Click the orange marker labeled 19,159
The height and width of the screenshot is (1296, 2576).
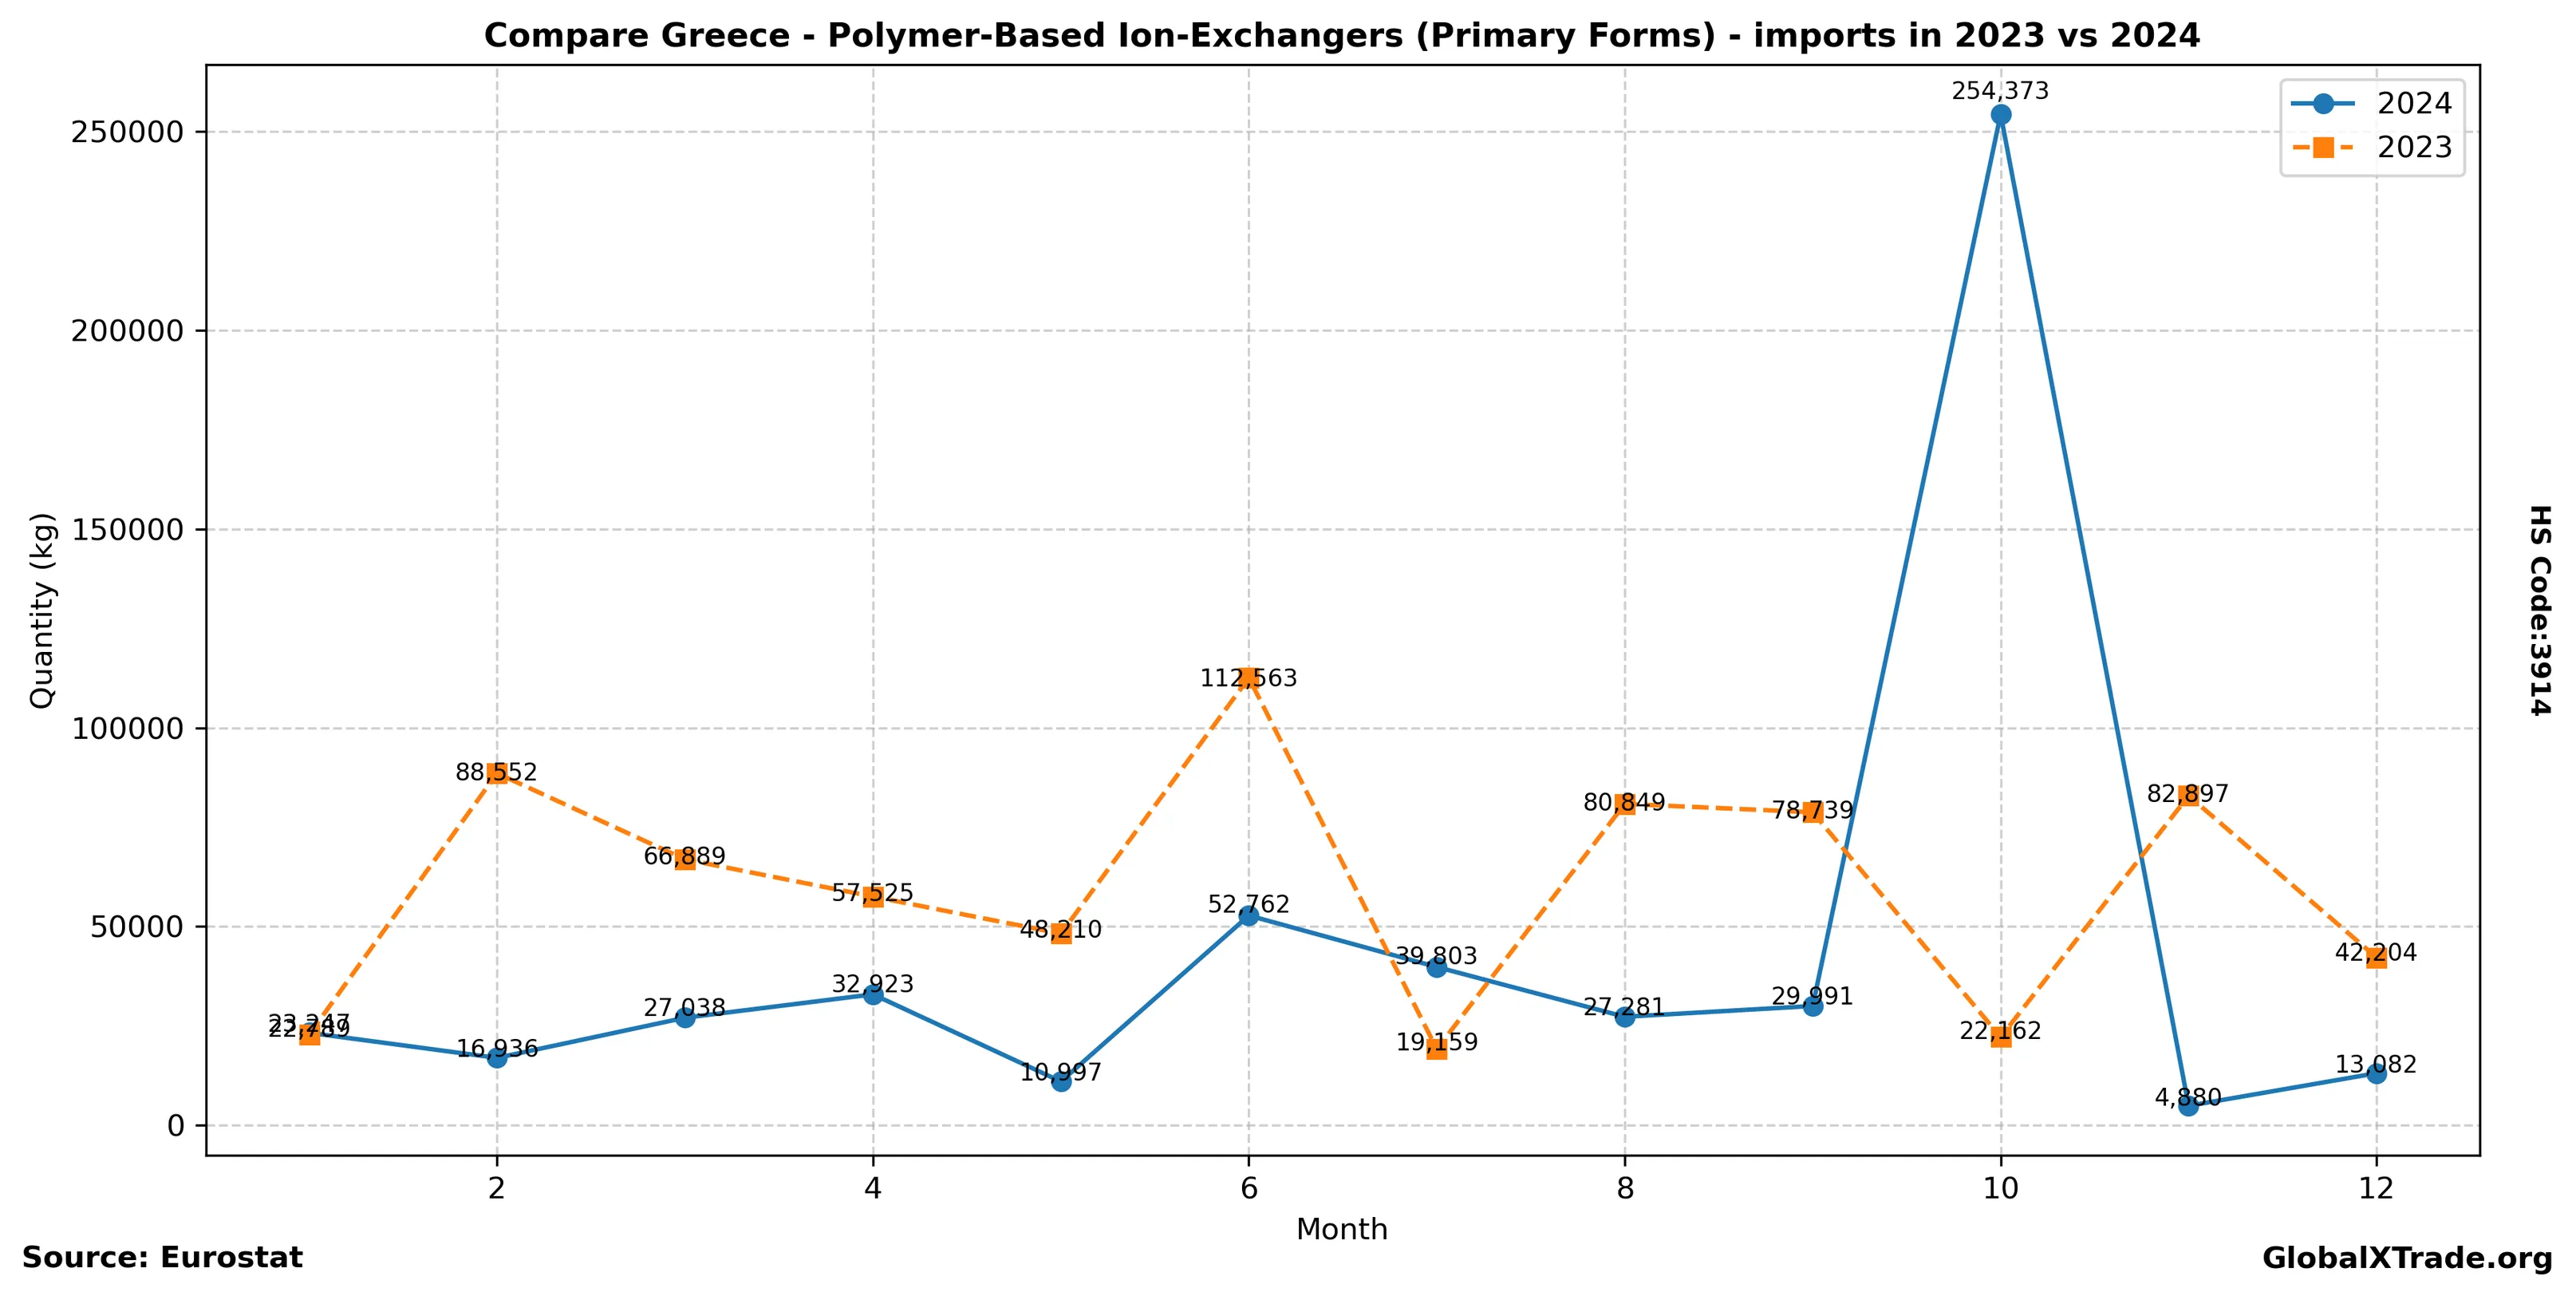[1436, 1049]
